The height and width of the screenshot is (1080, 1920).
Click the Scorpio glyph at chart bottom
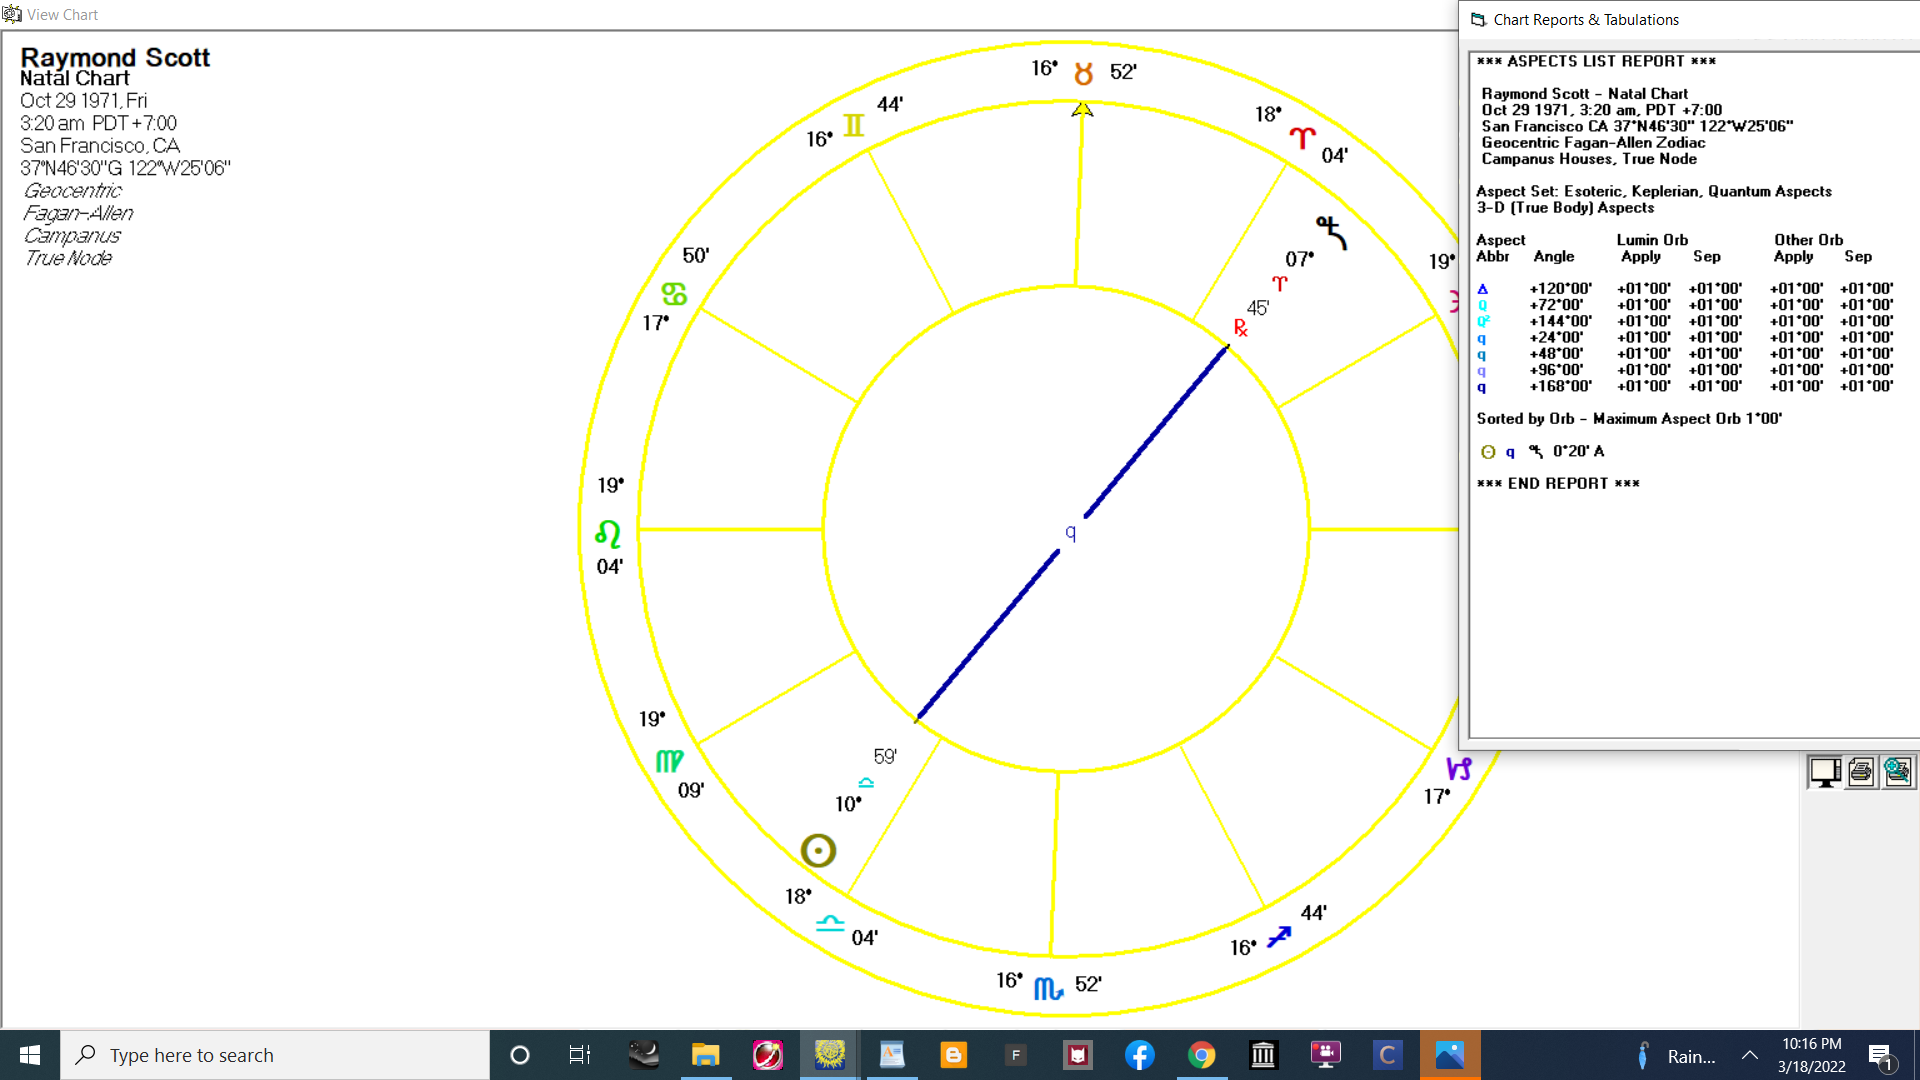[x=1048, y=988]
